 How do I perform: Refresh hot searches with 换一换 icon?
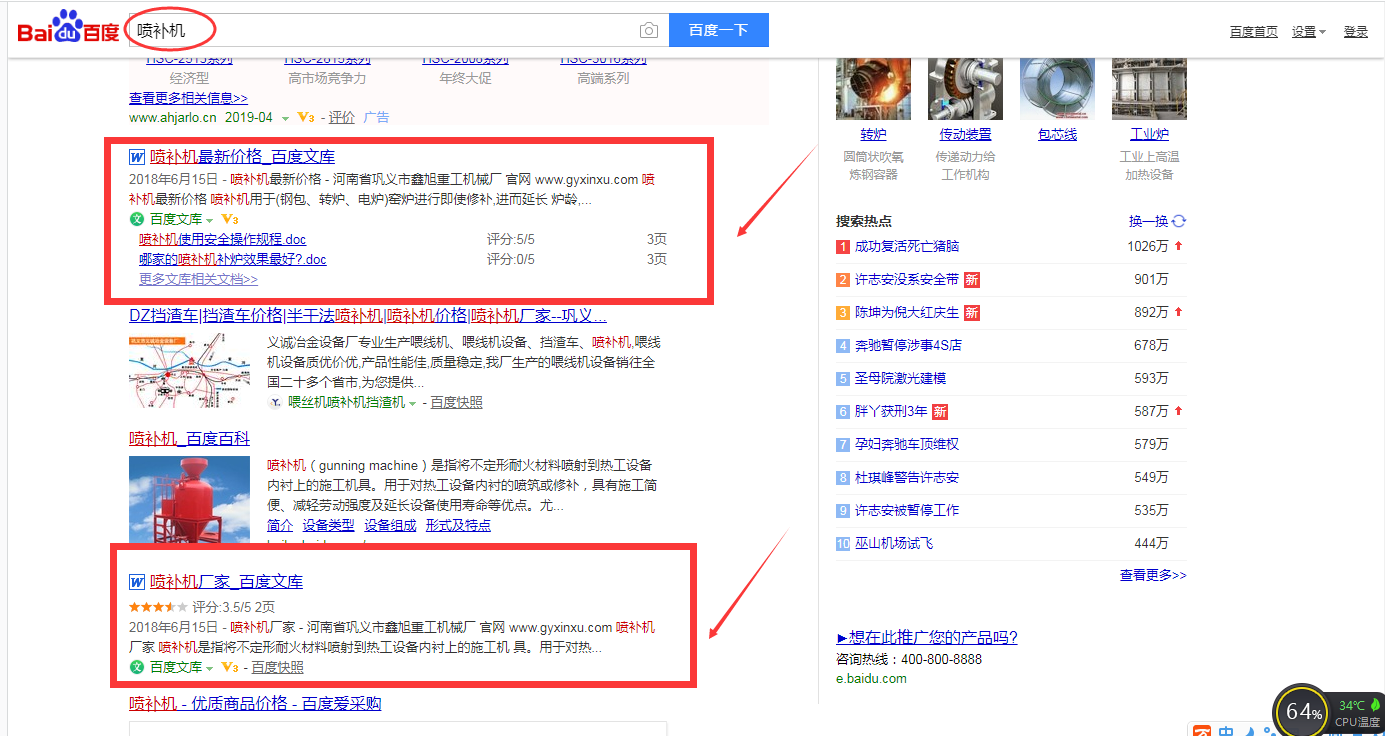(1179, 221)
